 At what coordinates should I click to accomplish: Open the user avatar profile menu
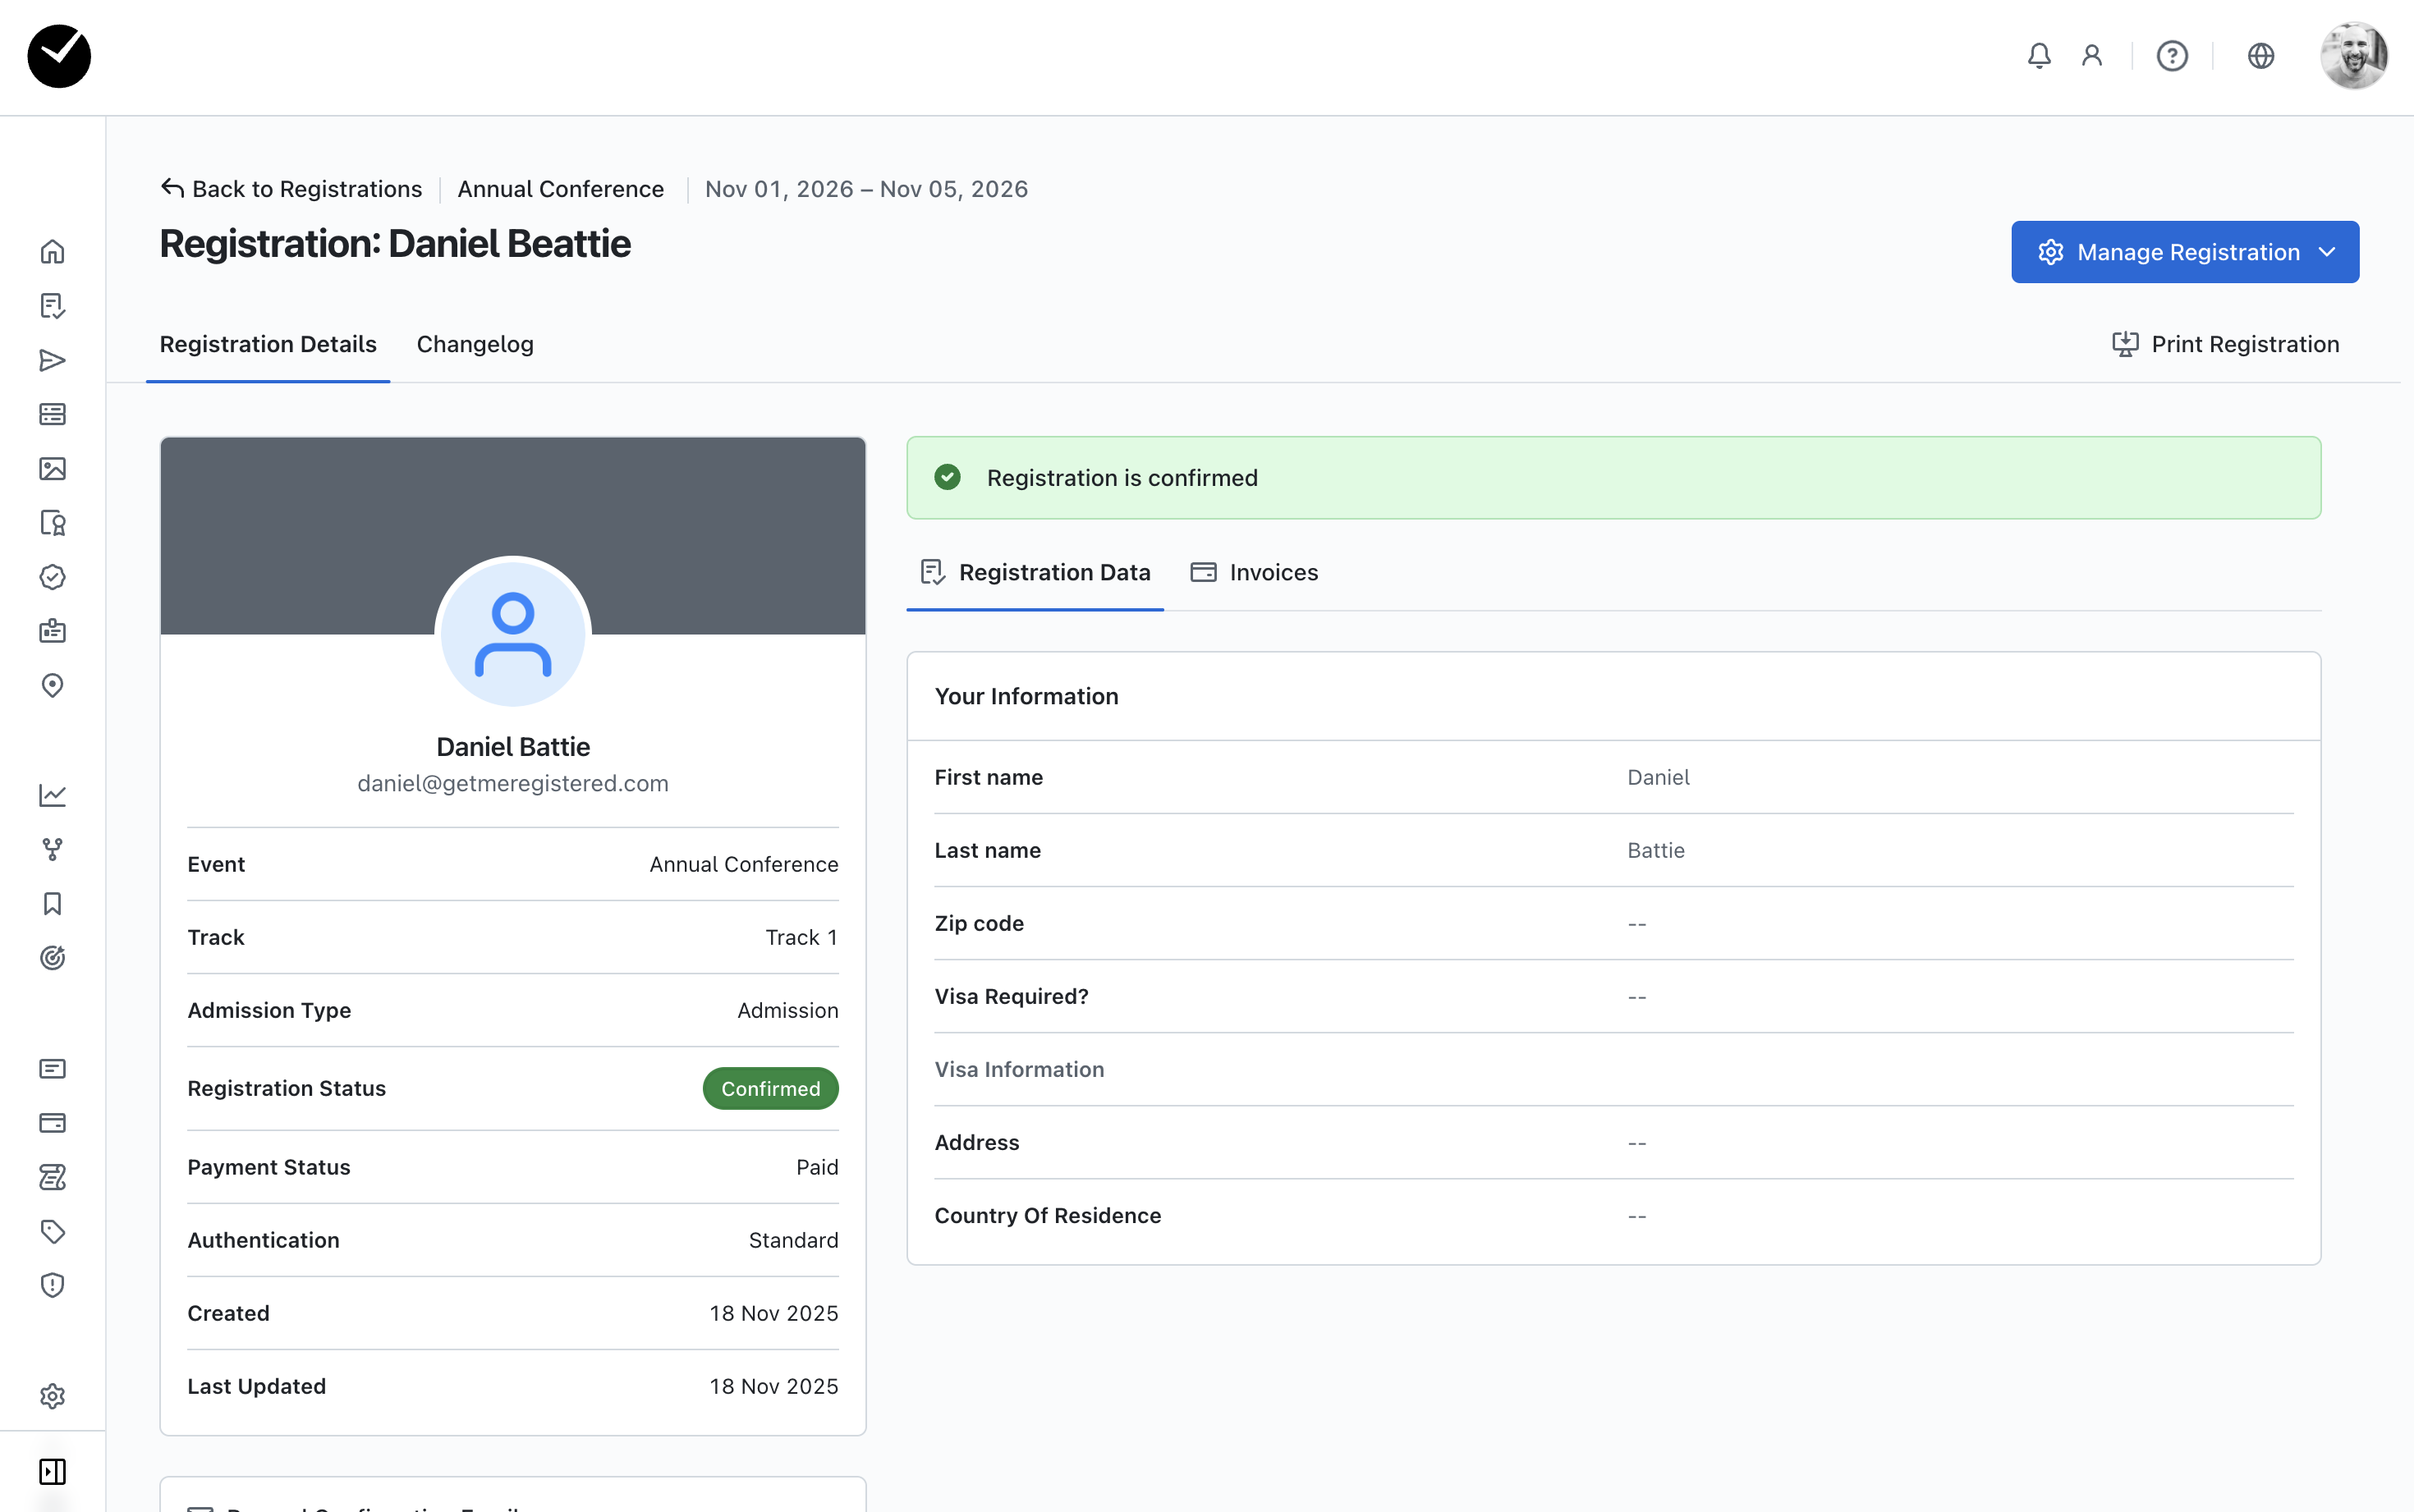click(2353, 56)
